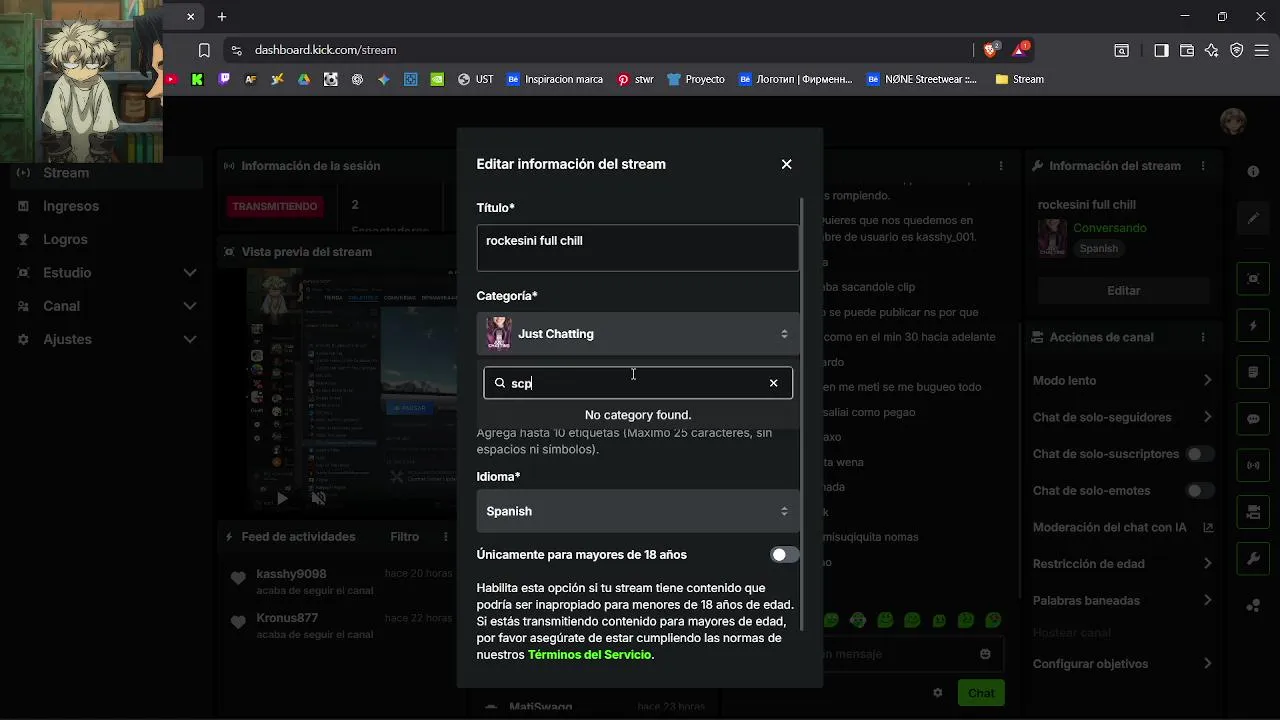Open the Términos del Servicio link
The width and height of the screenshot is (1280, 720).
coord(589,655)
